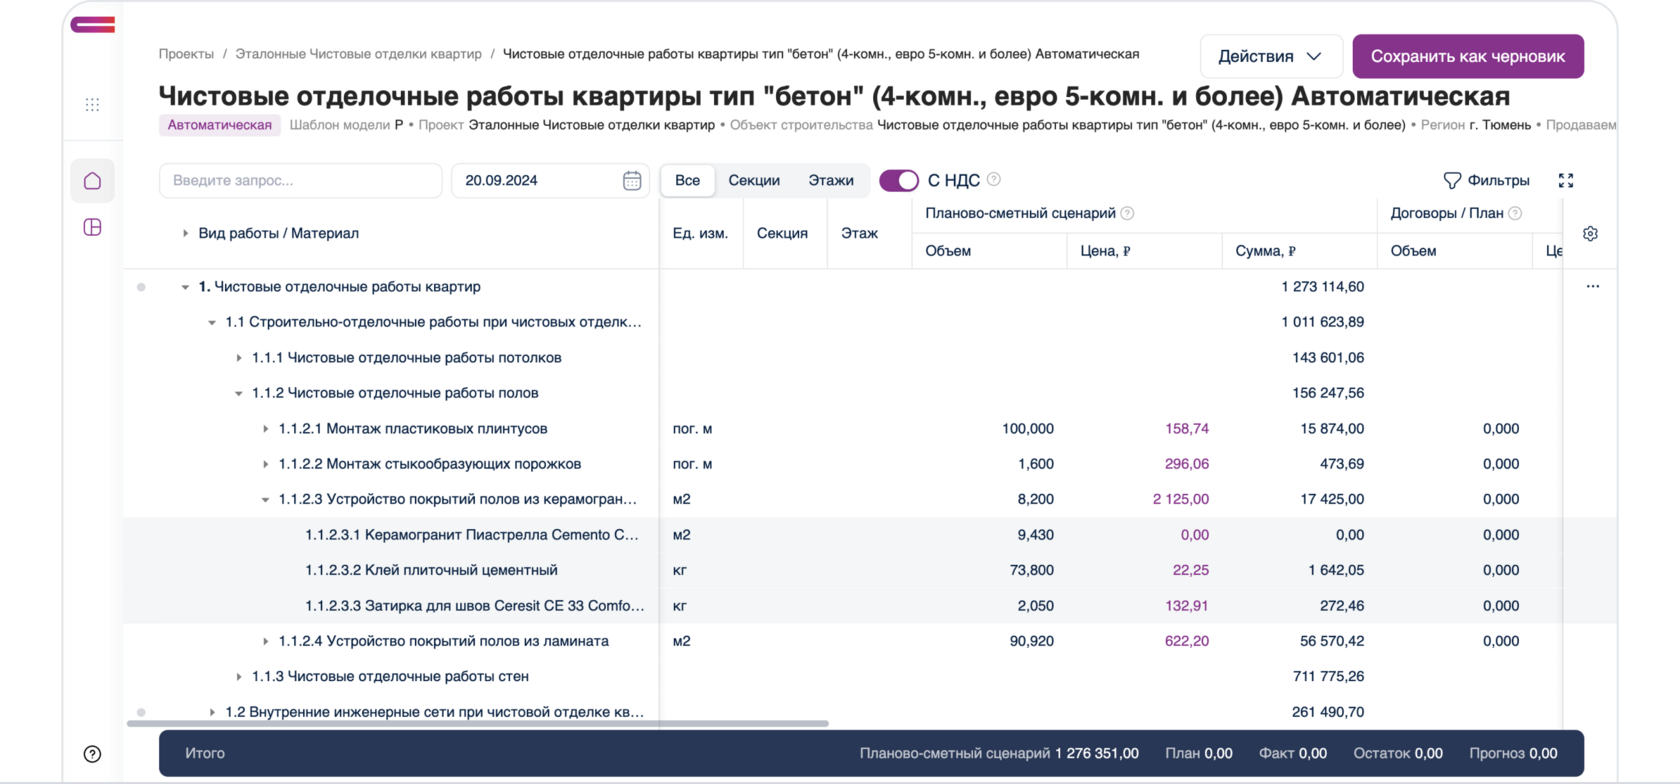Open the Проекты breadcrumb link
Image resolution: width=1680 pixels, height=784 pixels.
tap(186, 54)
